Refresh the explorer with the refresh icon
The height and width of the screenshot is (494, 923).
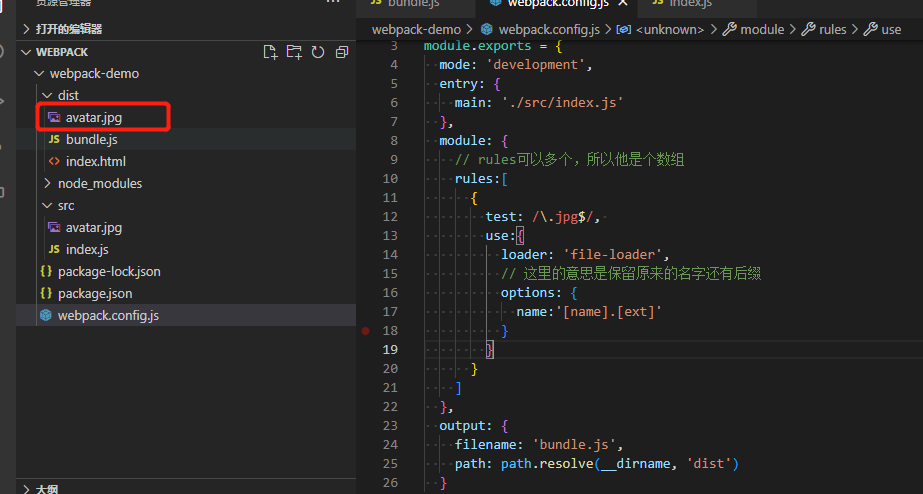pyautogui.click(x=318, y=52)
